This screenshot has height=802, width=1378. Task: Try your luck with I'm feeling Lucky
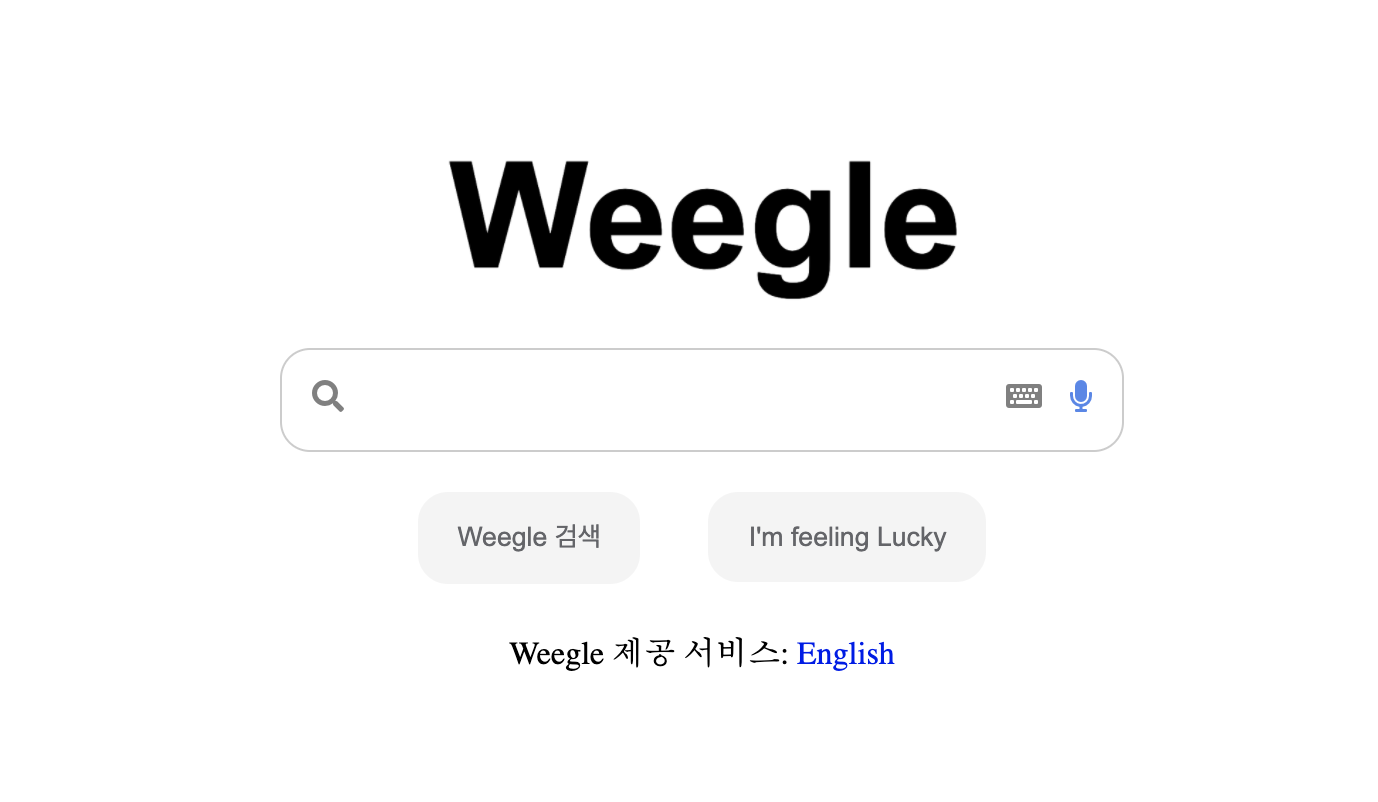tap(847, 537)
